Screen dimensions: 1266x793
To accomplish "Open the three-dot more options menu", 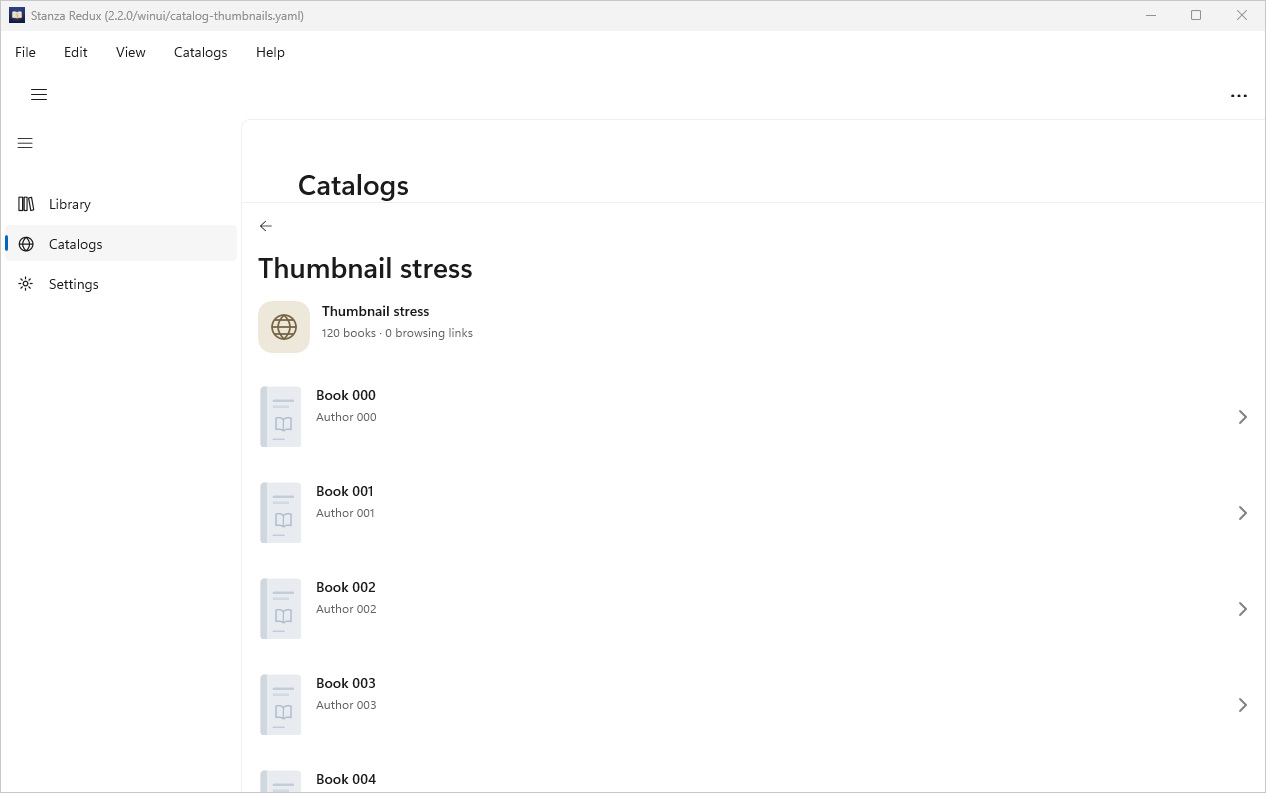I will tap(1239, 96).
